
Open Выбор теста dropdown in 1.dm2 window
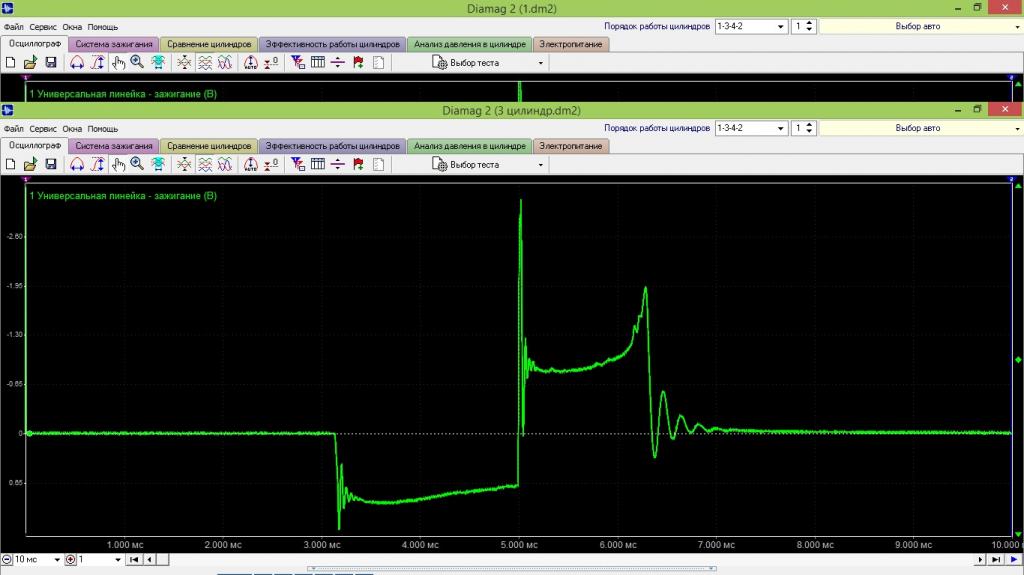(488, 63)
